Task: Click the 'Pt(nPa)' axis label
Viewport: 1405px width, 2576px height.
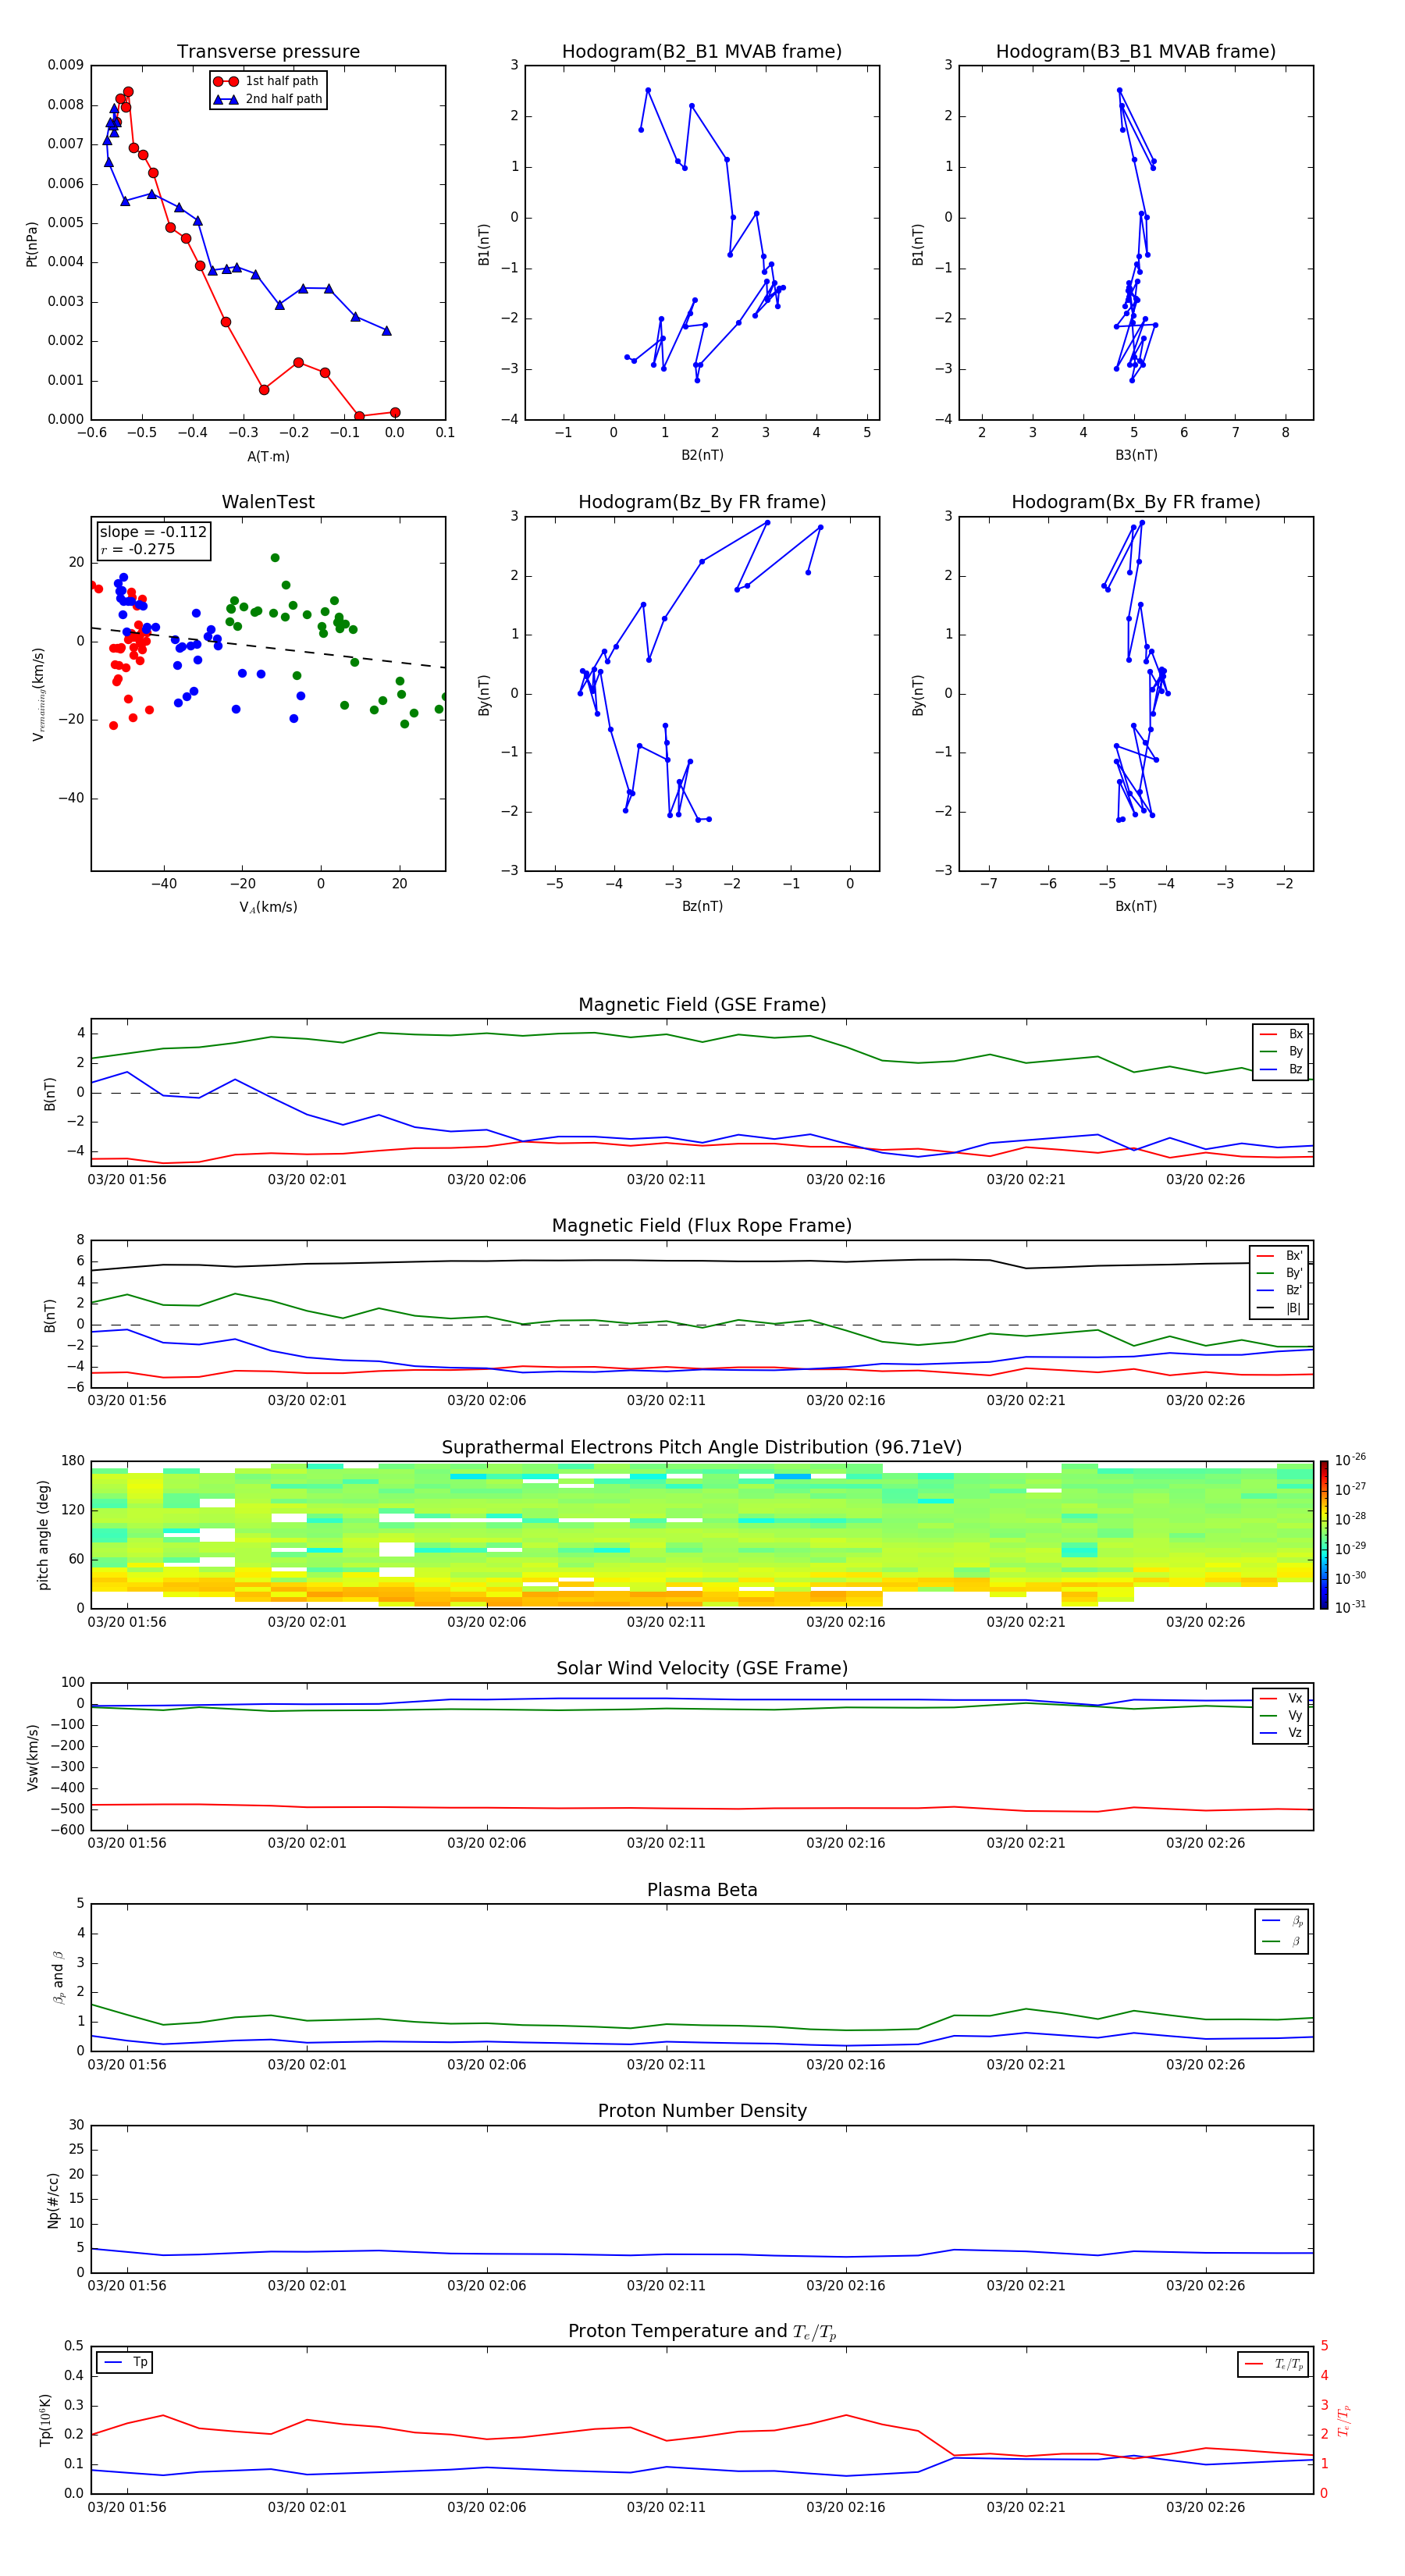Action: (x=32, y=243)
